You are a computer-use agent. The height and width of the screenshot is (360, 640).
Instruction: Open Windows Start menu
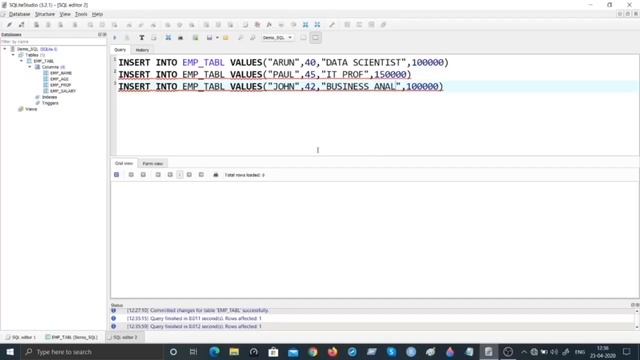[x=10, y=352]
